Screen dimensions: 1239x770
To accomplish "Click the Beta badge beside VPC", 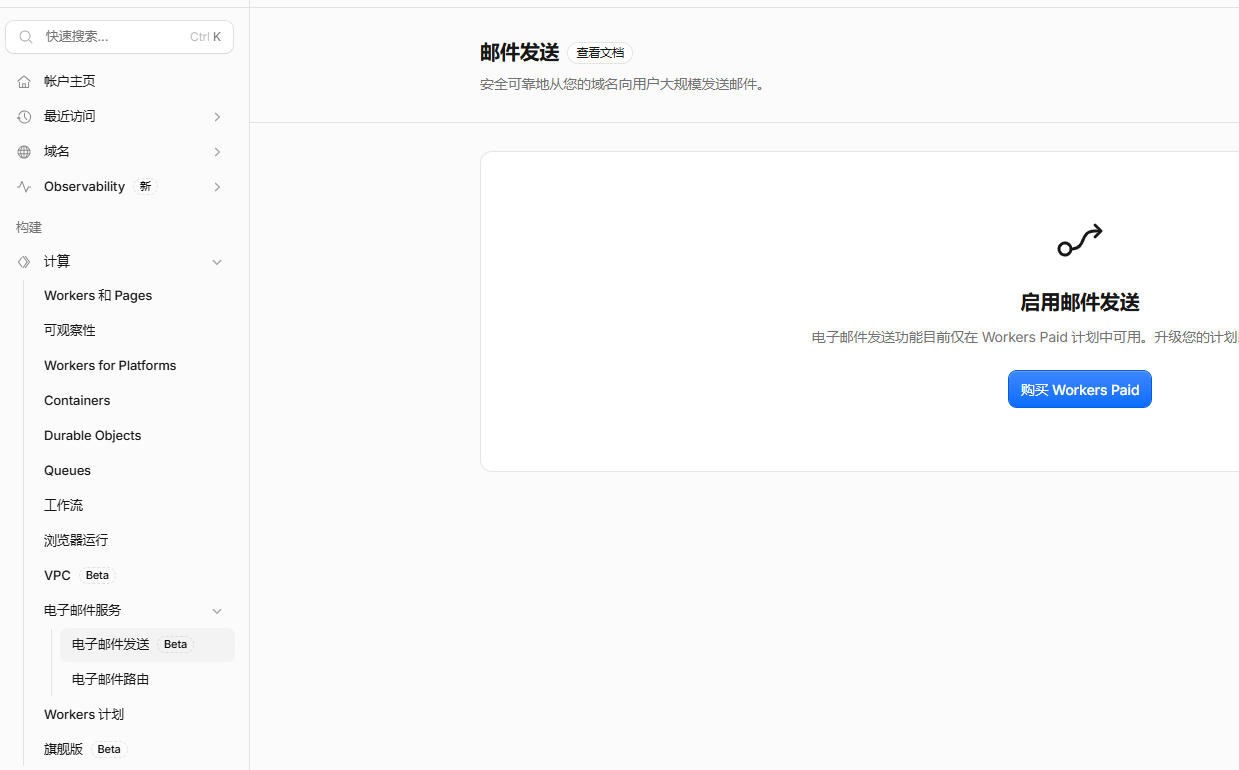I will (x=98, y=576).
